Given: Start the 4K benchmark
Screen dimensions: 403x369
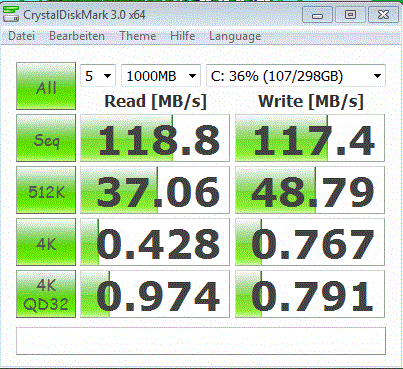Looking at the screenshot, I should point(46,242).
